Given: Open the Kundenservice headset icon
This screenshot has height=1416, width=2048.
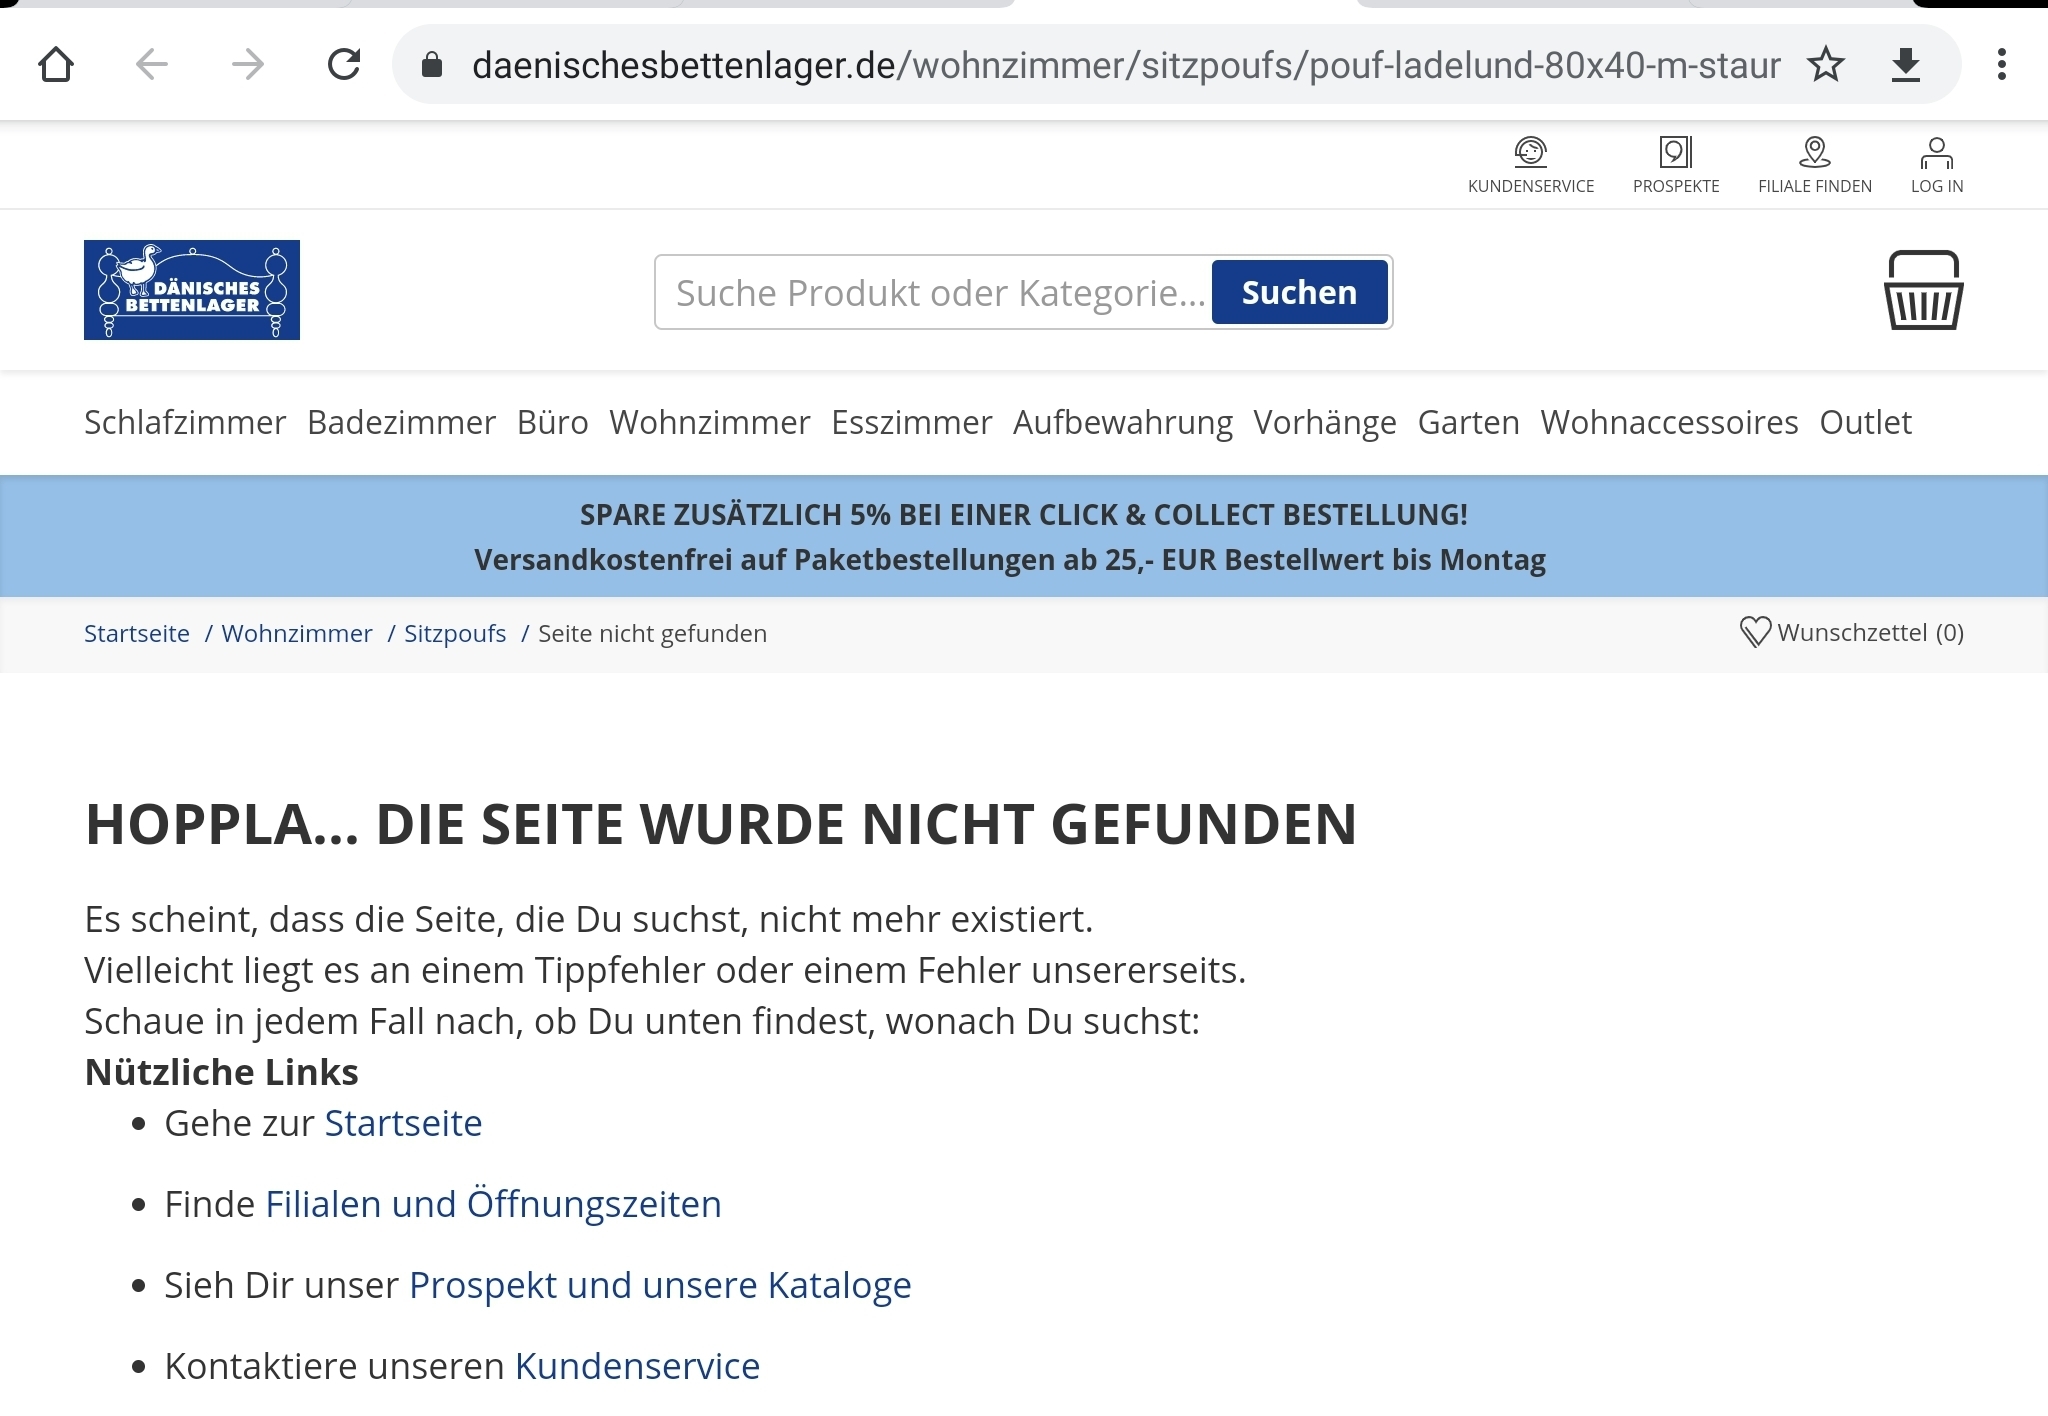Looking at the screenshot, I should (x=1530, y=153).
